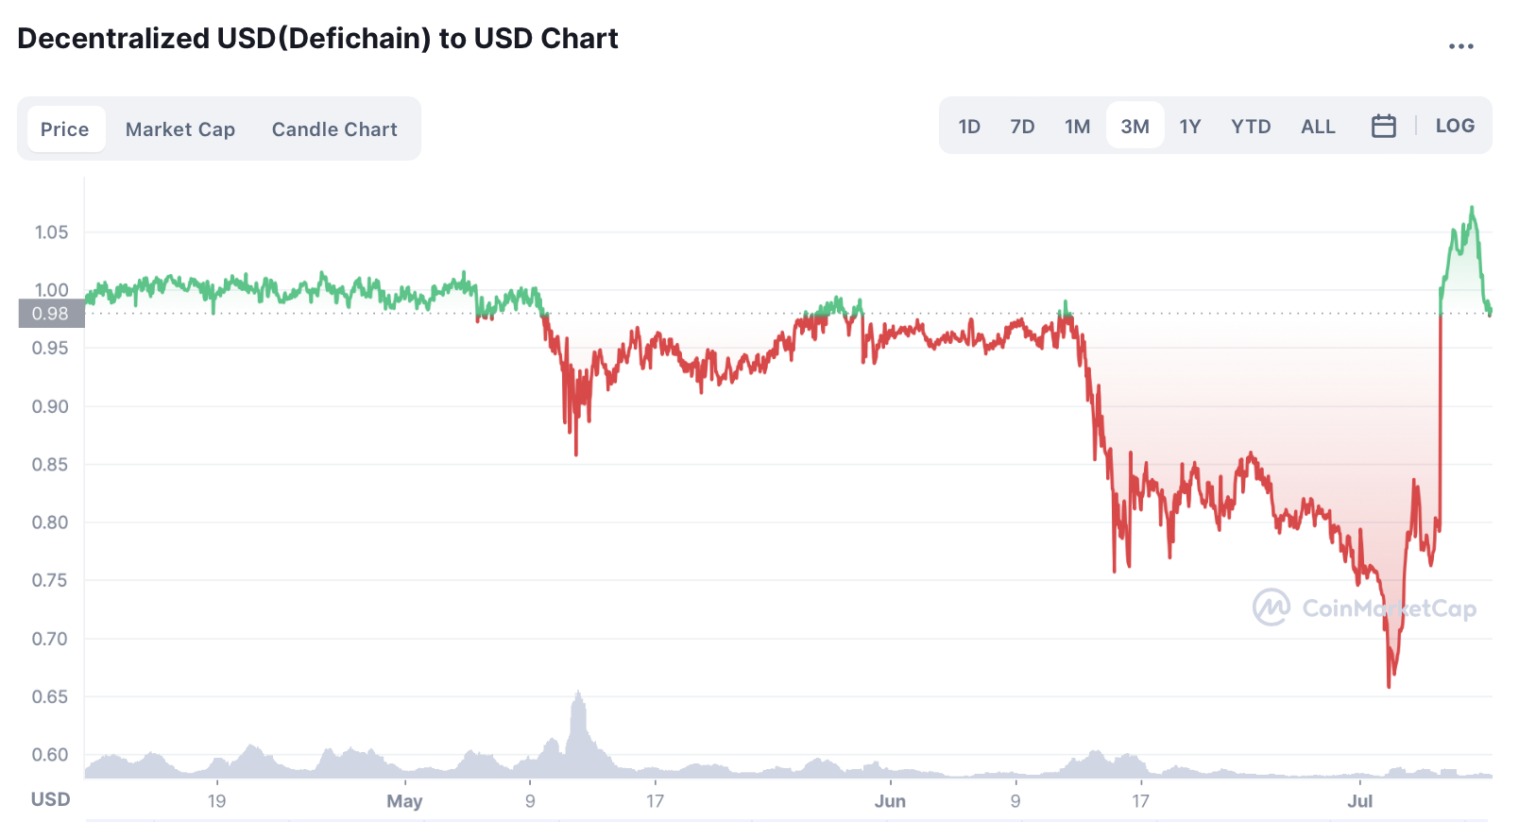The image size is (1536, 822).
Task: Select the 3M time range
Action: (x=1135, y=126)
